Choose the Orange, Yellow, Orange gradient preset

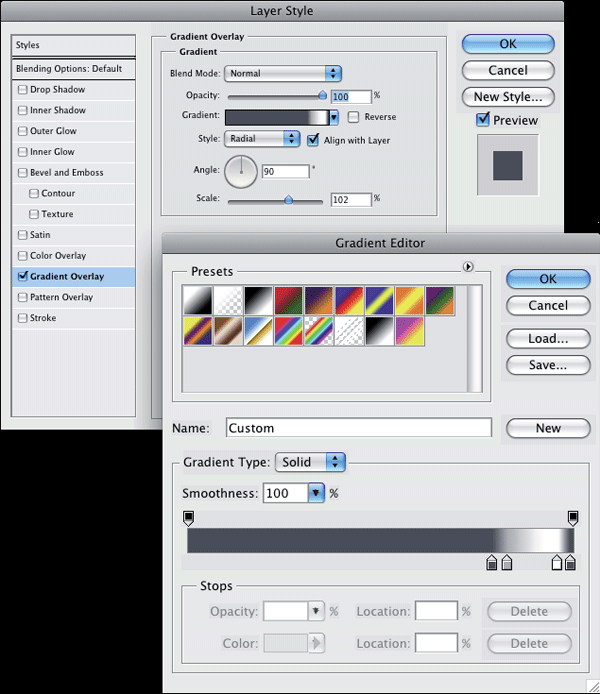[x=410, y=301]
